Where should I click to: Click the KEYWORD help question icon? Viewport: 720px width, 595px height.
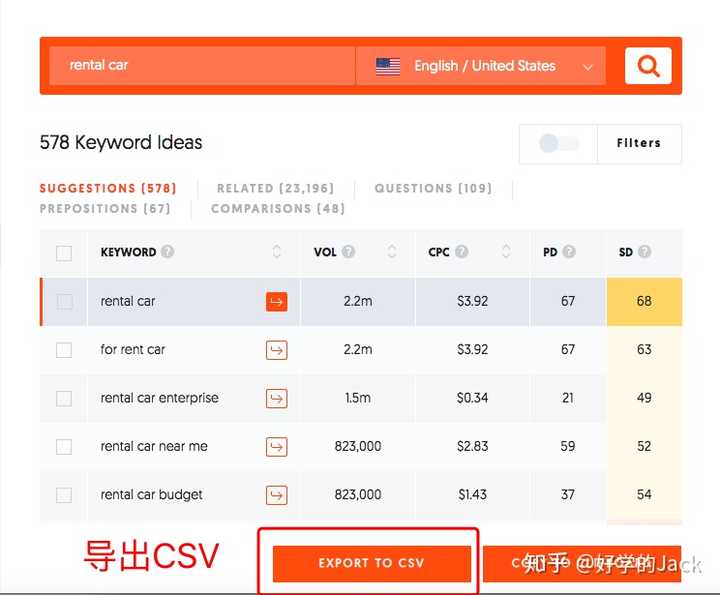(168, 252)
